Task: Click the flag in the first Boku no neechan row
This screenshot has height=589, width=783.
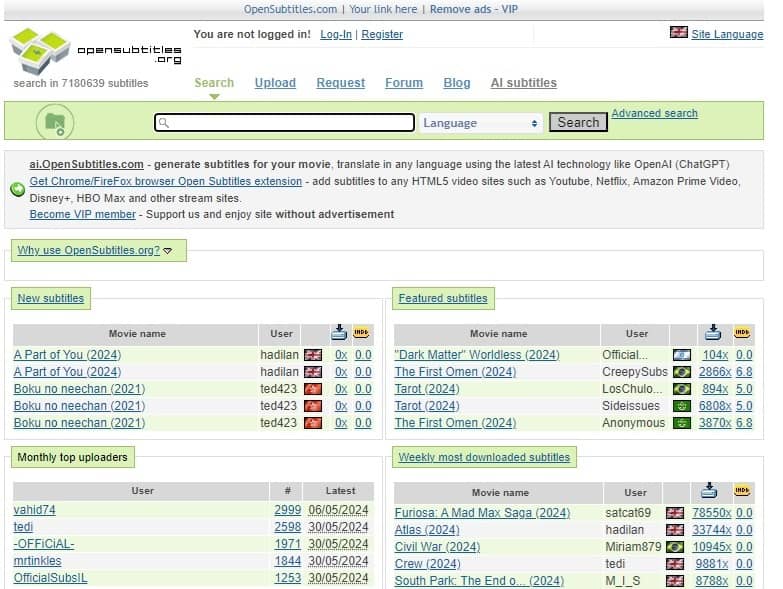Action: pyautogui.click(x=313, y=389)
